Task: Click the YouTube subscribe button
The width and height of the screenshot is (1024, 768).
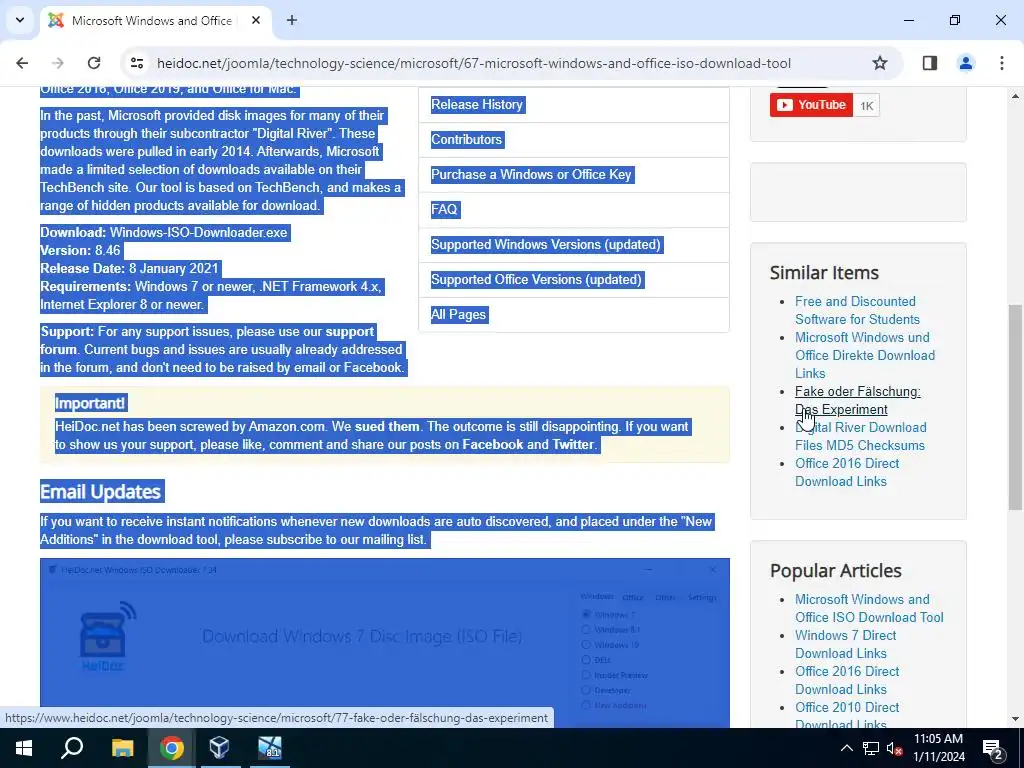Action: pos(811,105)
